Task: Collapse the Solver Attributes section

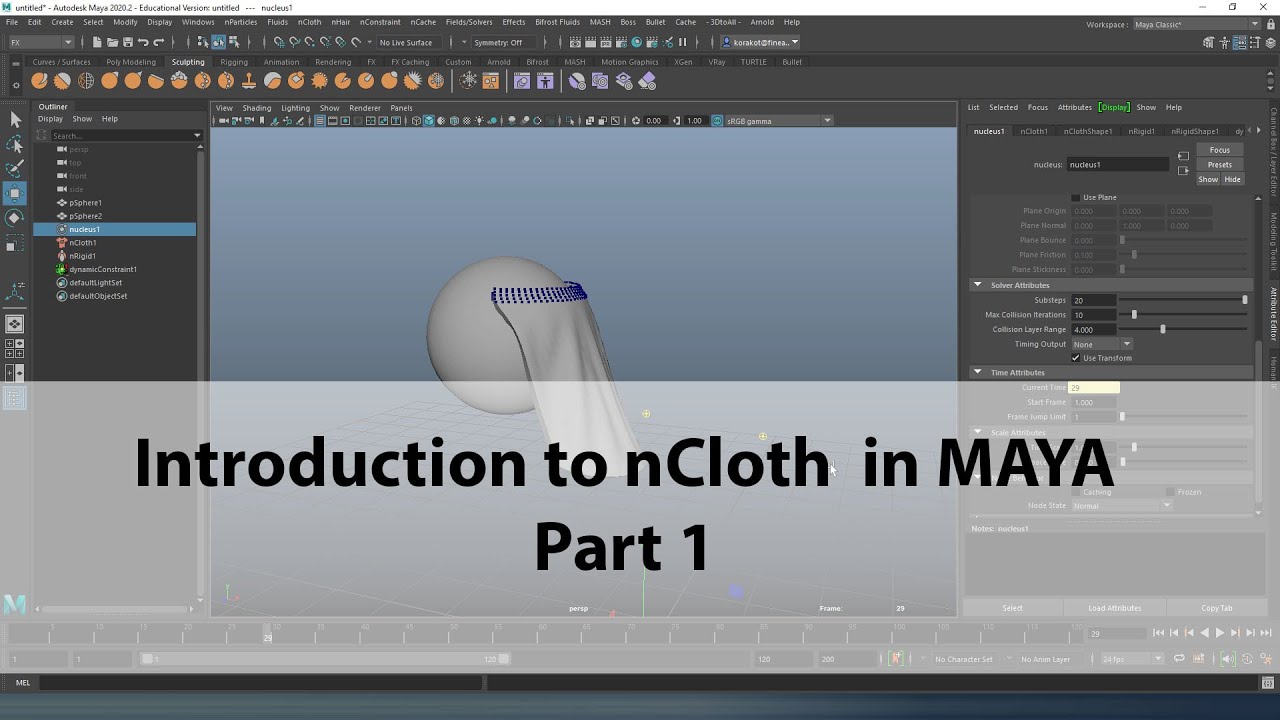Action: [x=978, y=285]
